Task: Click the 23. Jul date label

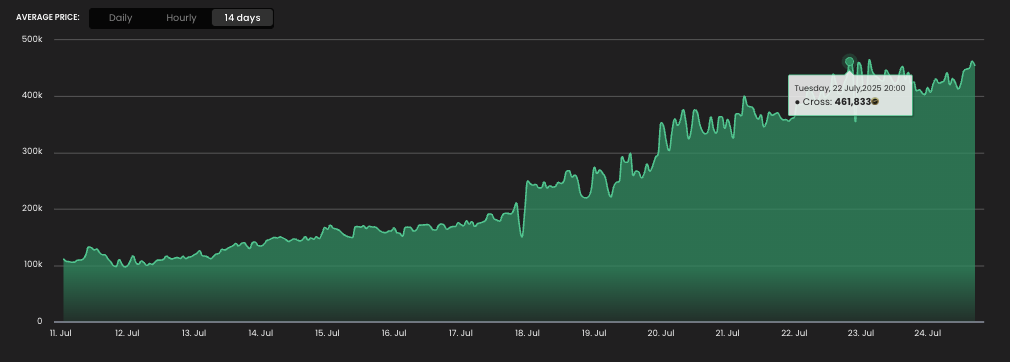Action: tap(861, 333)
